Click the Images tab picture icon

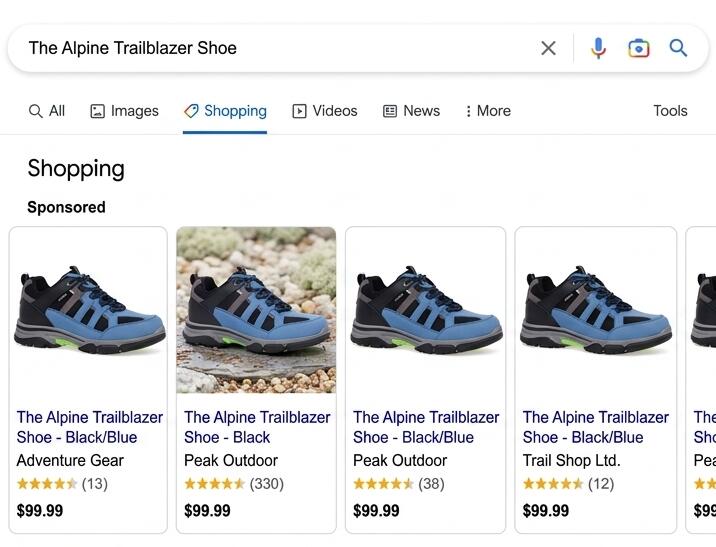[97, 111]
